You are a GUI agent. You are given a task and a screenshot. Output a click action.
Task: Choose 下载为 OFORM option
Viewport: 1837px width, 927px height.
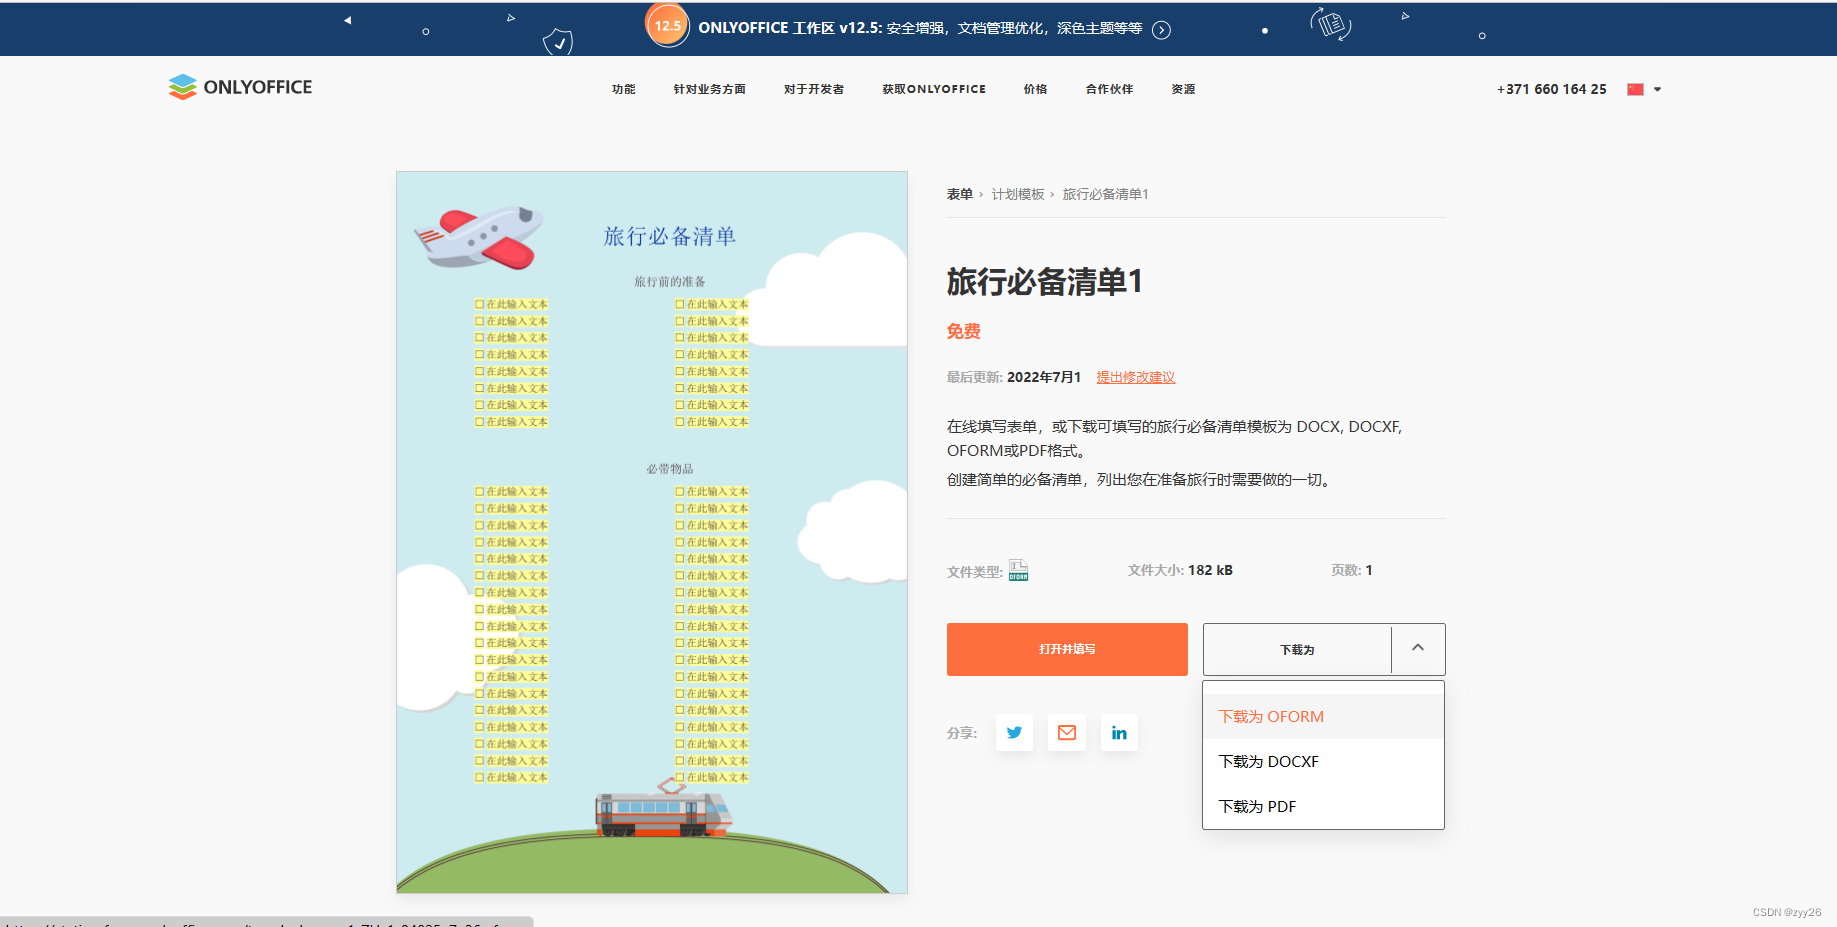tap(1323, 717)
